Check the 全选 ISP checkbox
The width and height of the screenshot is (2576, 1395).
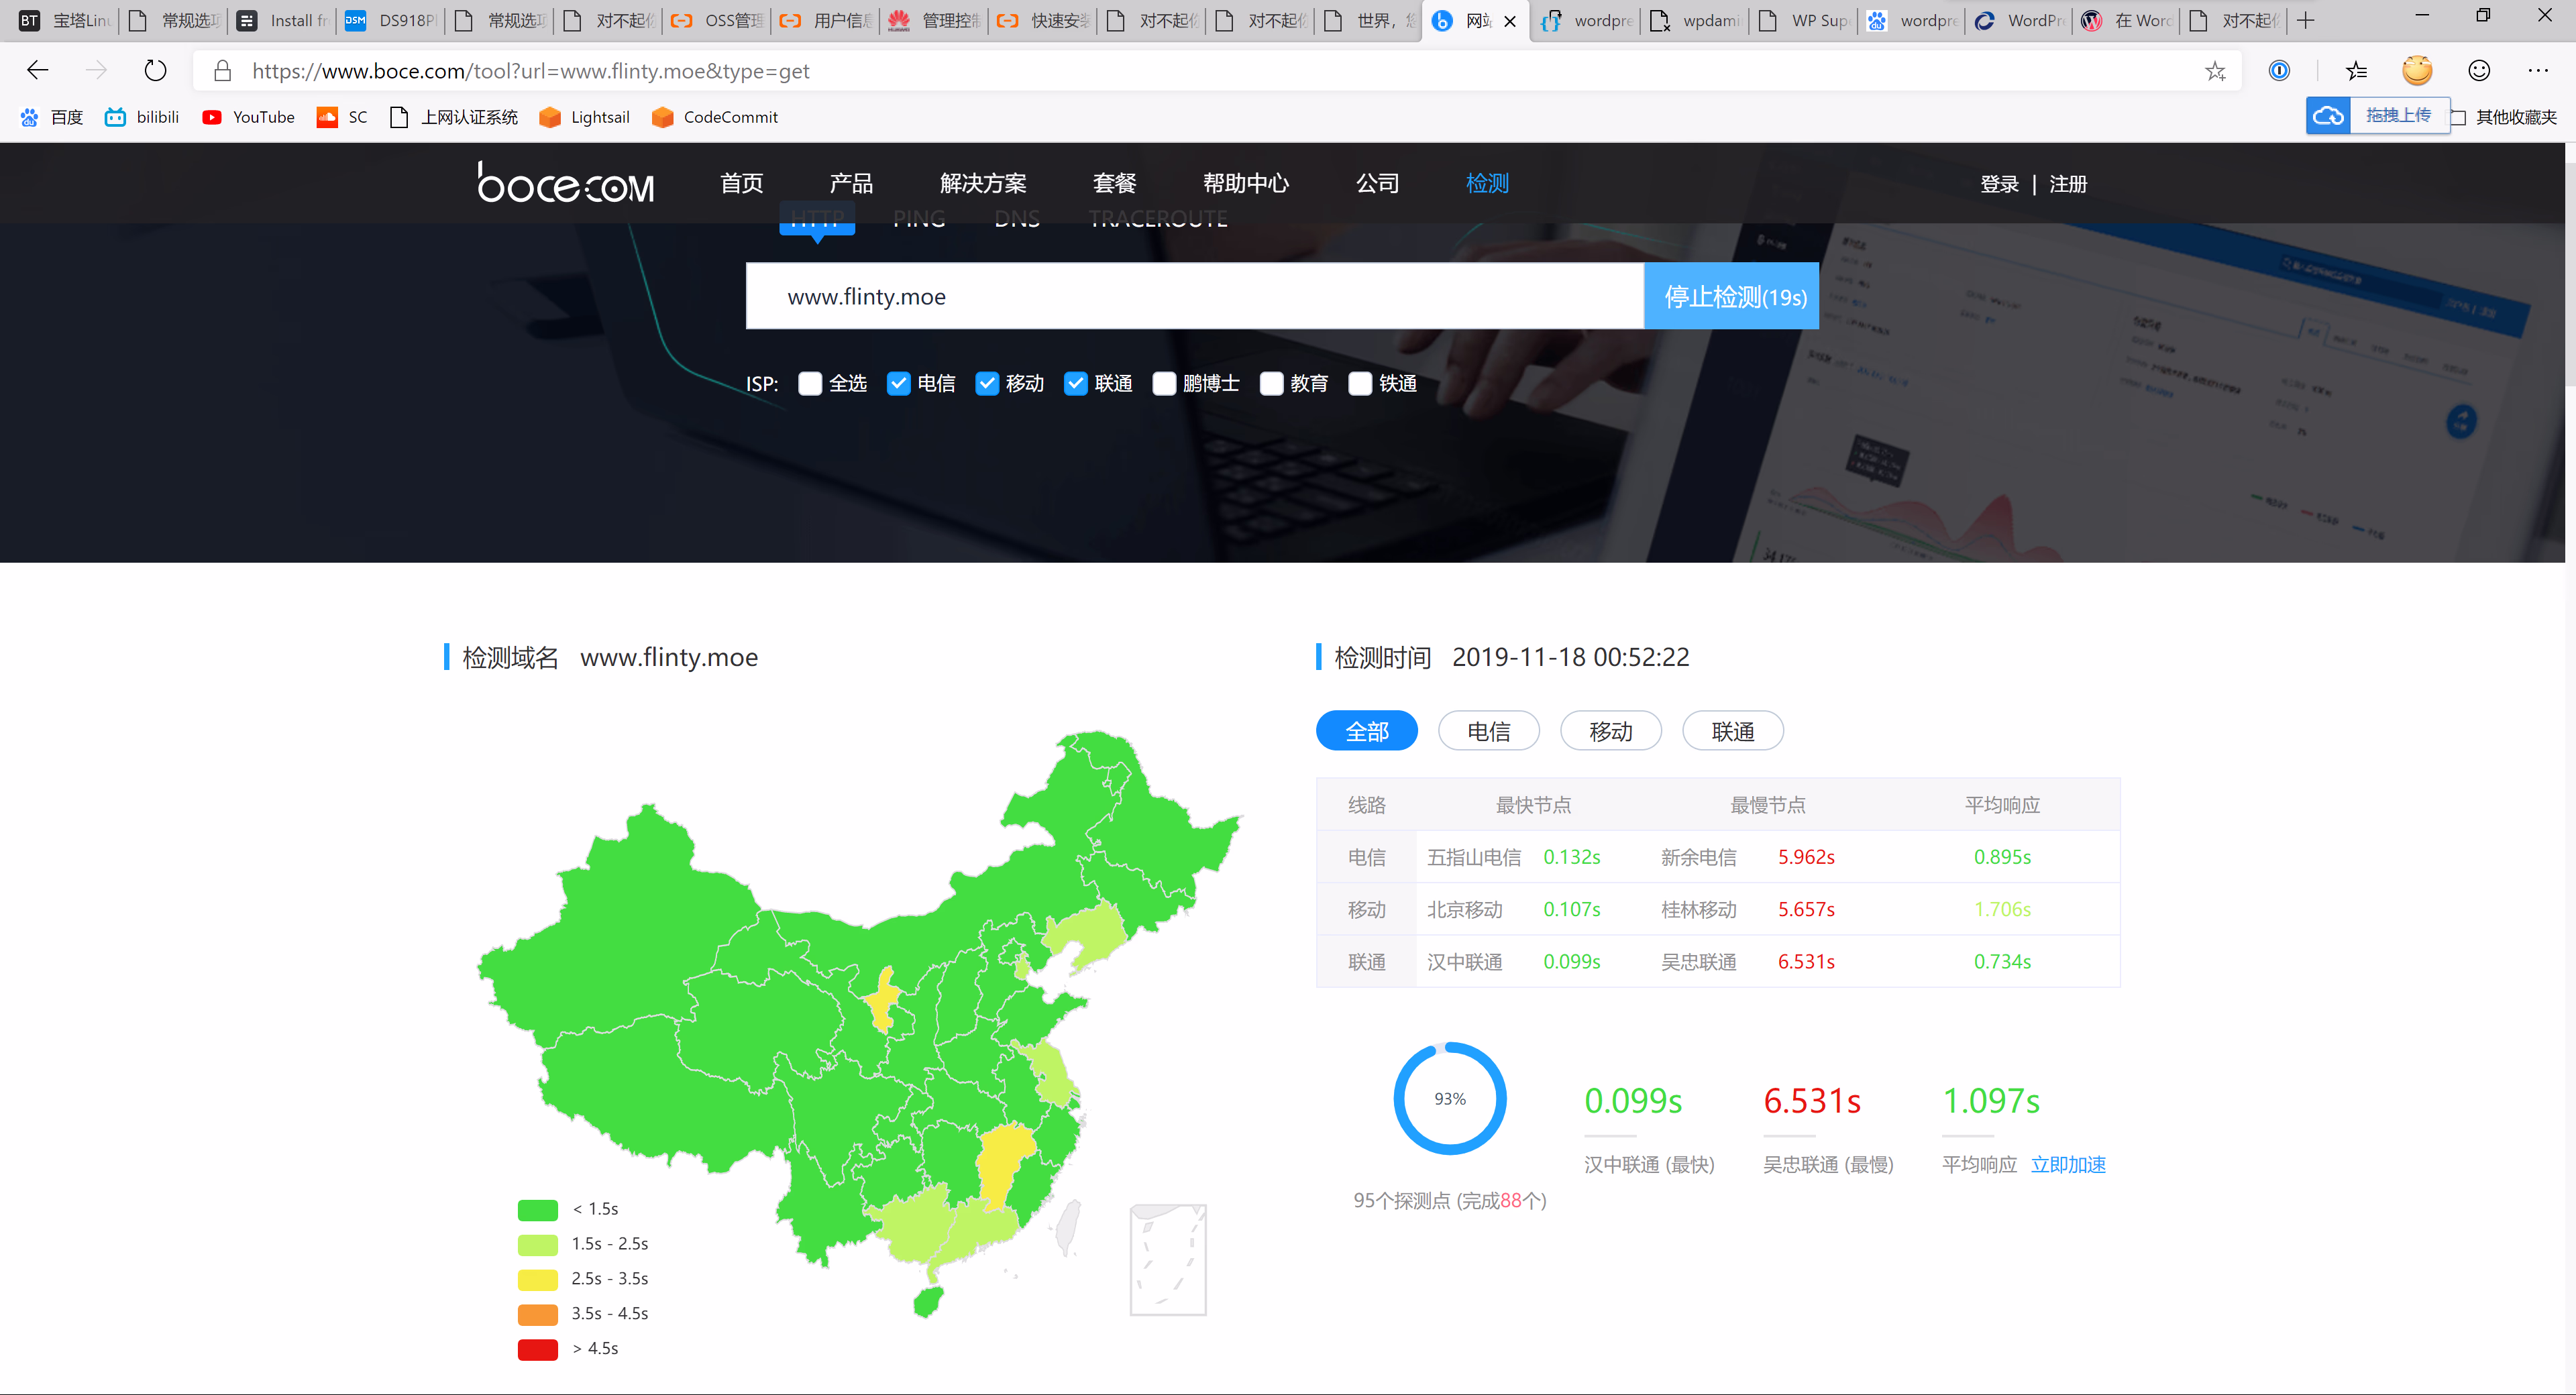pos(810,384)
